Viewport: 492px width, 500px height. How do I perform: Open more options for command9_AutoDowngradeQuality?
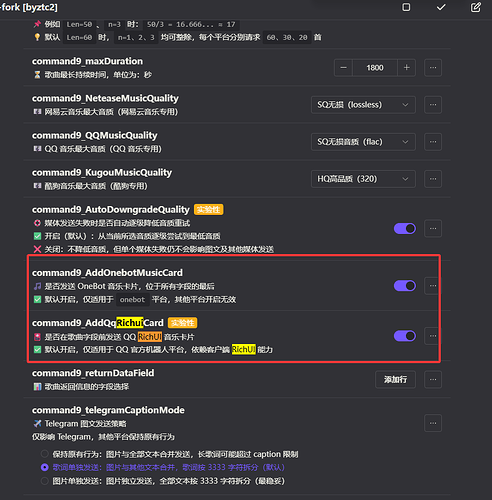pyautogui.click(x=433, y=229)
